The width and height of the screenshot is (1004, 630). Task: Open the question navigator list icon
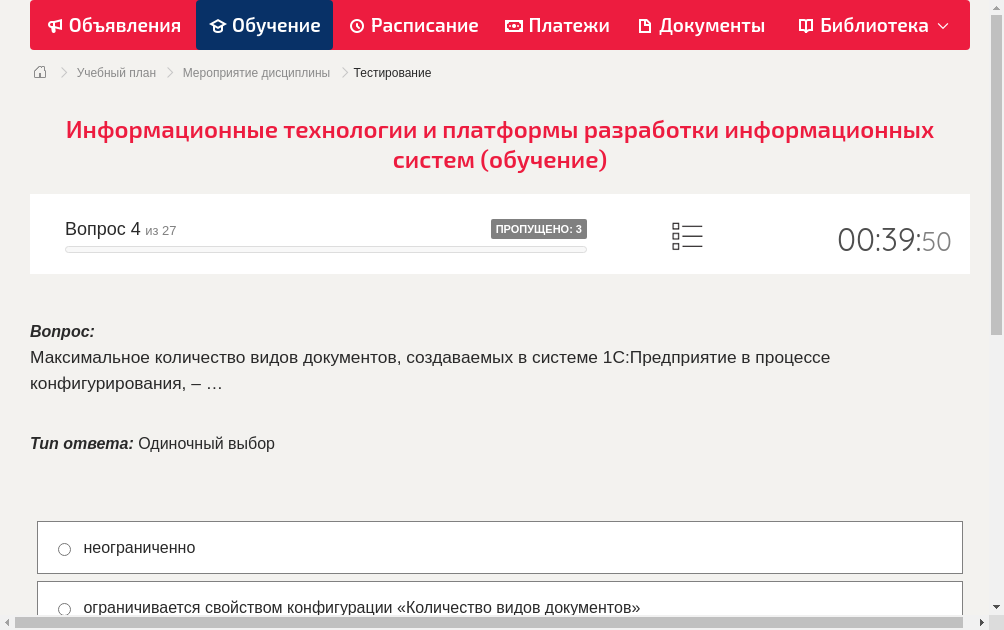click(x=687, y=235)
